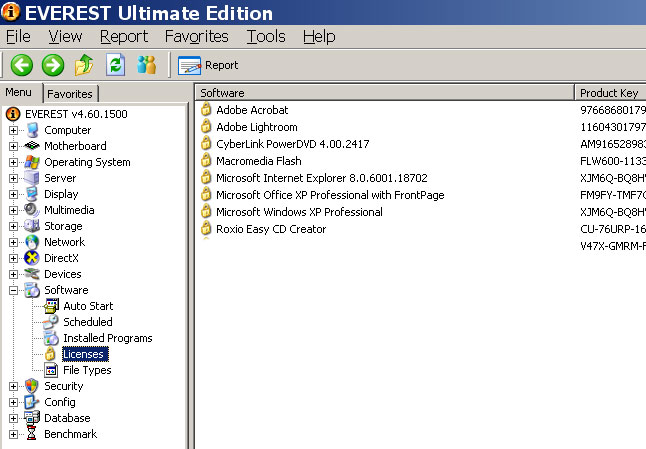This screenshot has width=646, height=449.
Task: Click the Licenses padlock icon in tree
Action: [50, 354]
